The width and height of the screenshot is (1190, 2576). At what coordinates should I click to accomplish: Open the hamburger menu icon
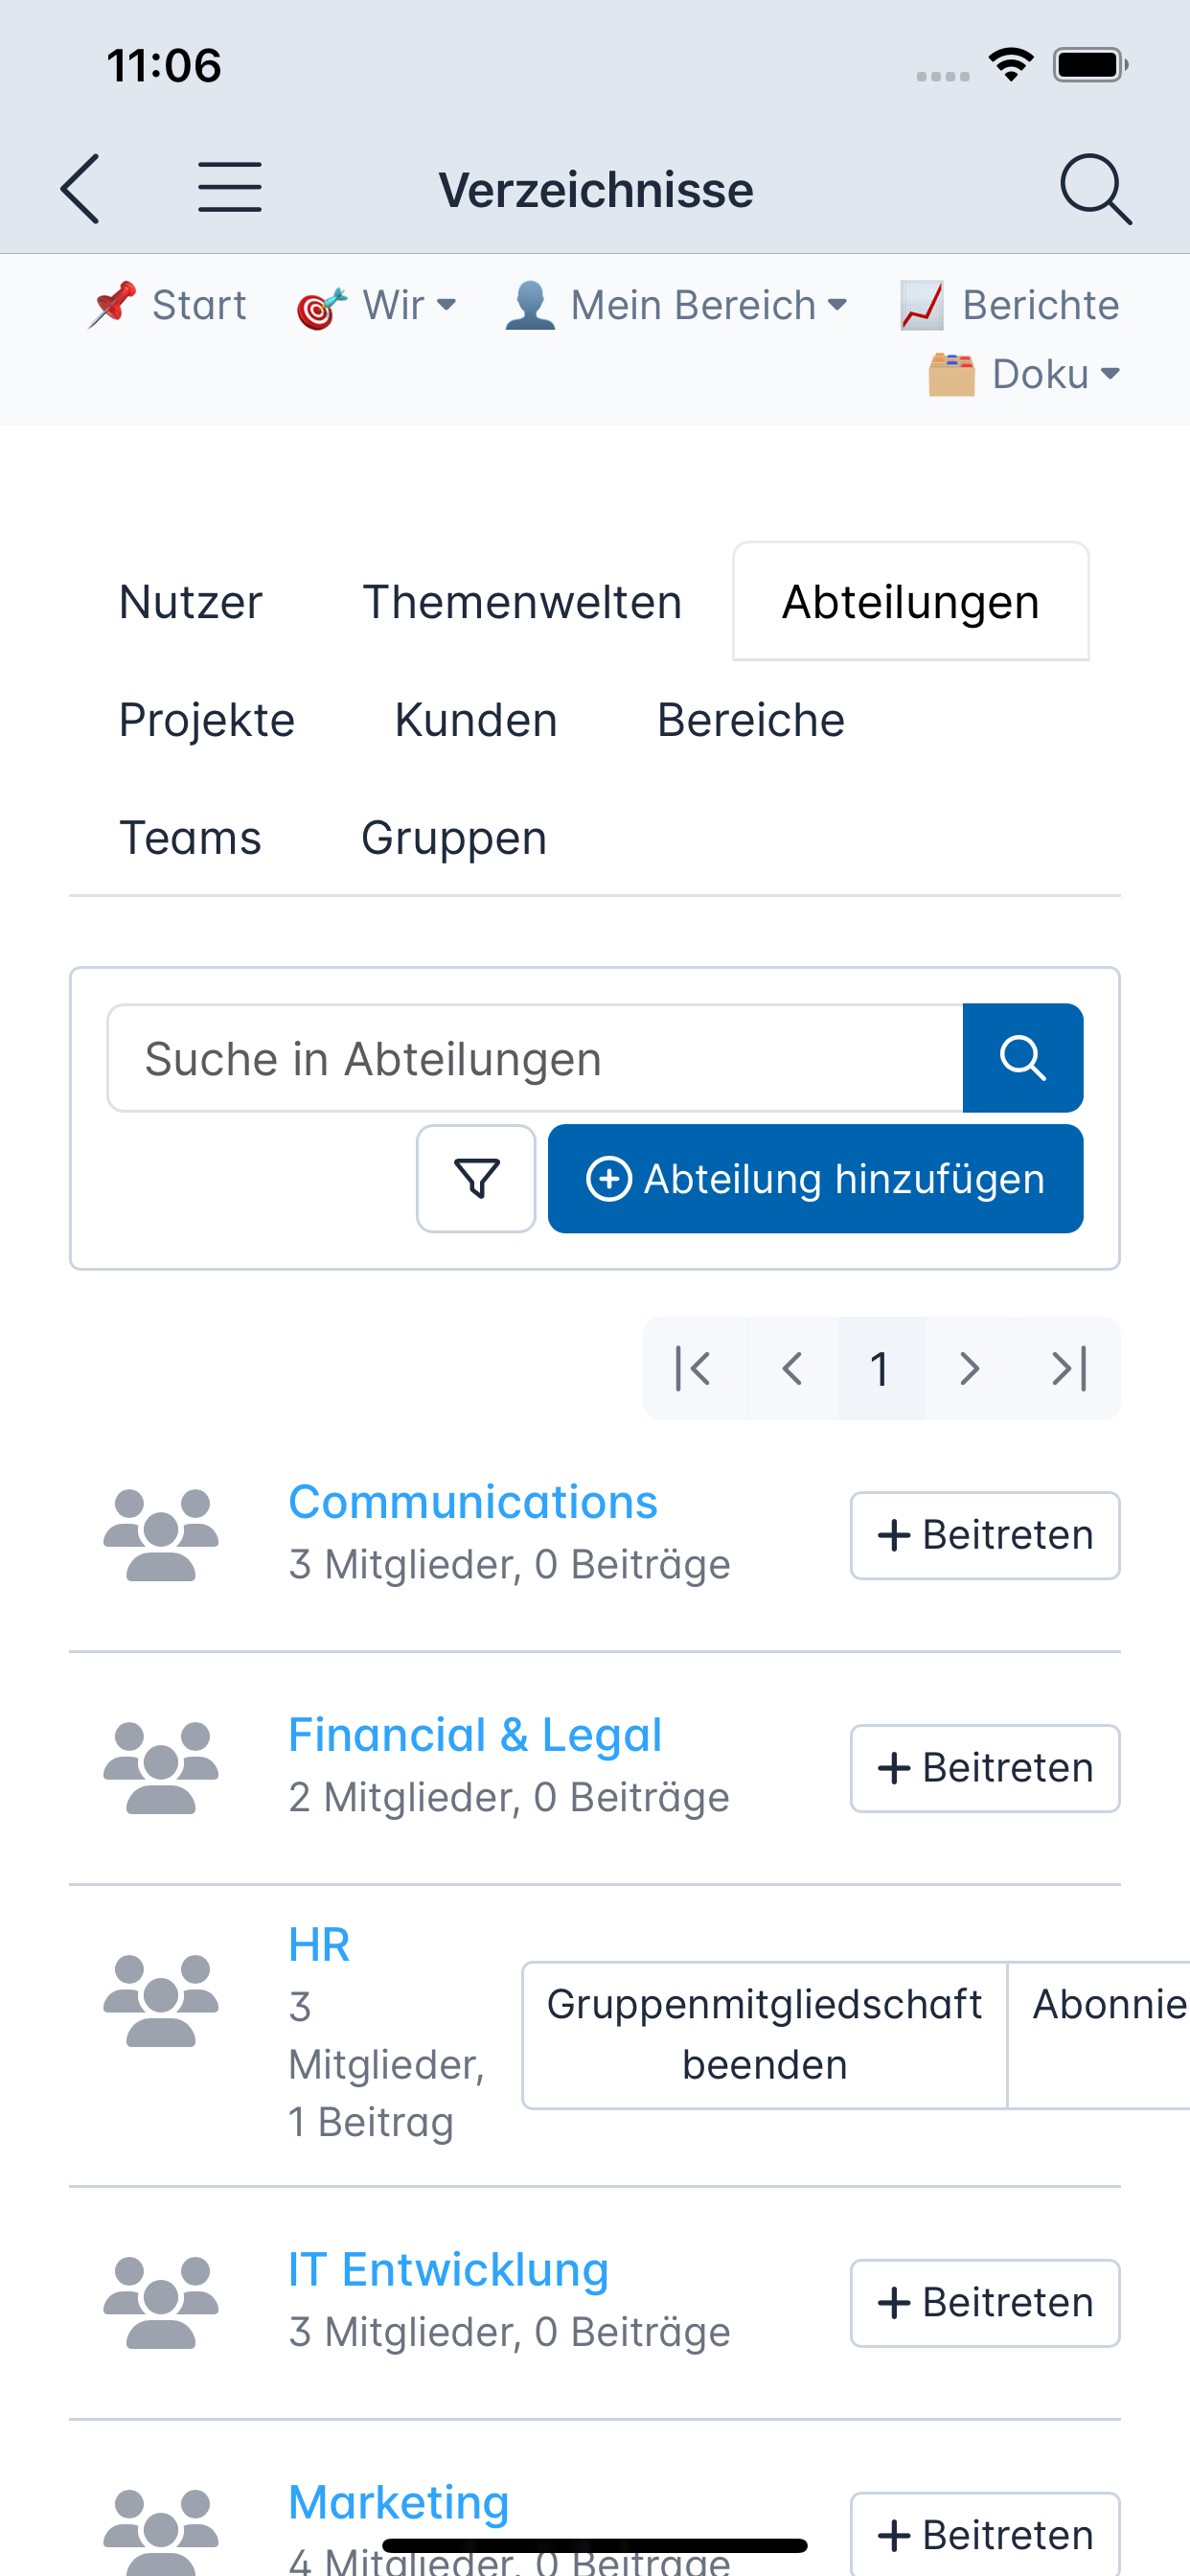pyautogui.click(x=229, y=188)
